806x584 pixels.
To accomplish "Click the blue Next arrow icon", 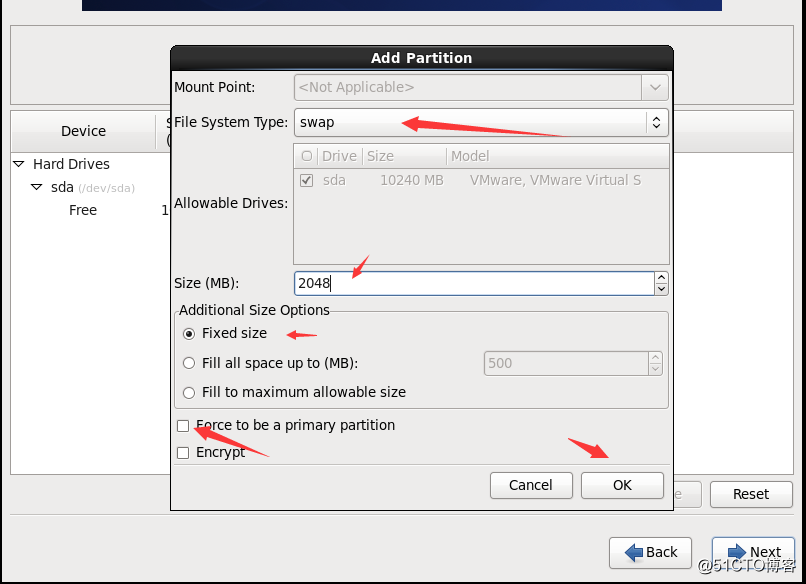I will 737,552.
